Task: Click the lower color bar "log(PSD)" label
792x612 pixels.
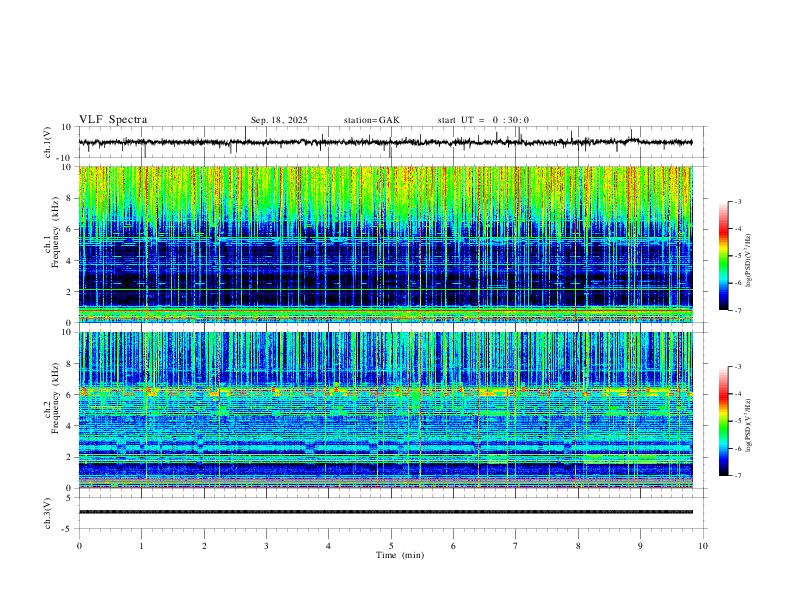Action: click(749, 425)
